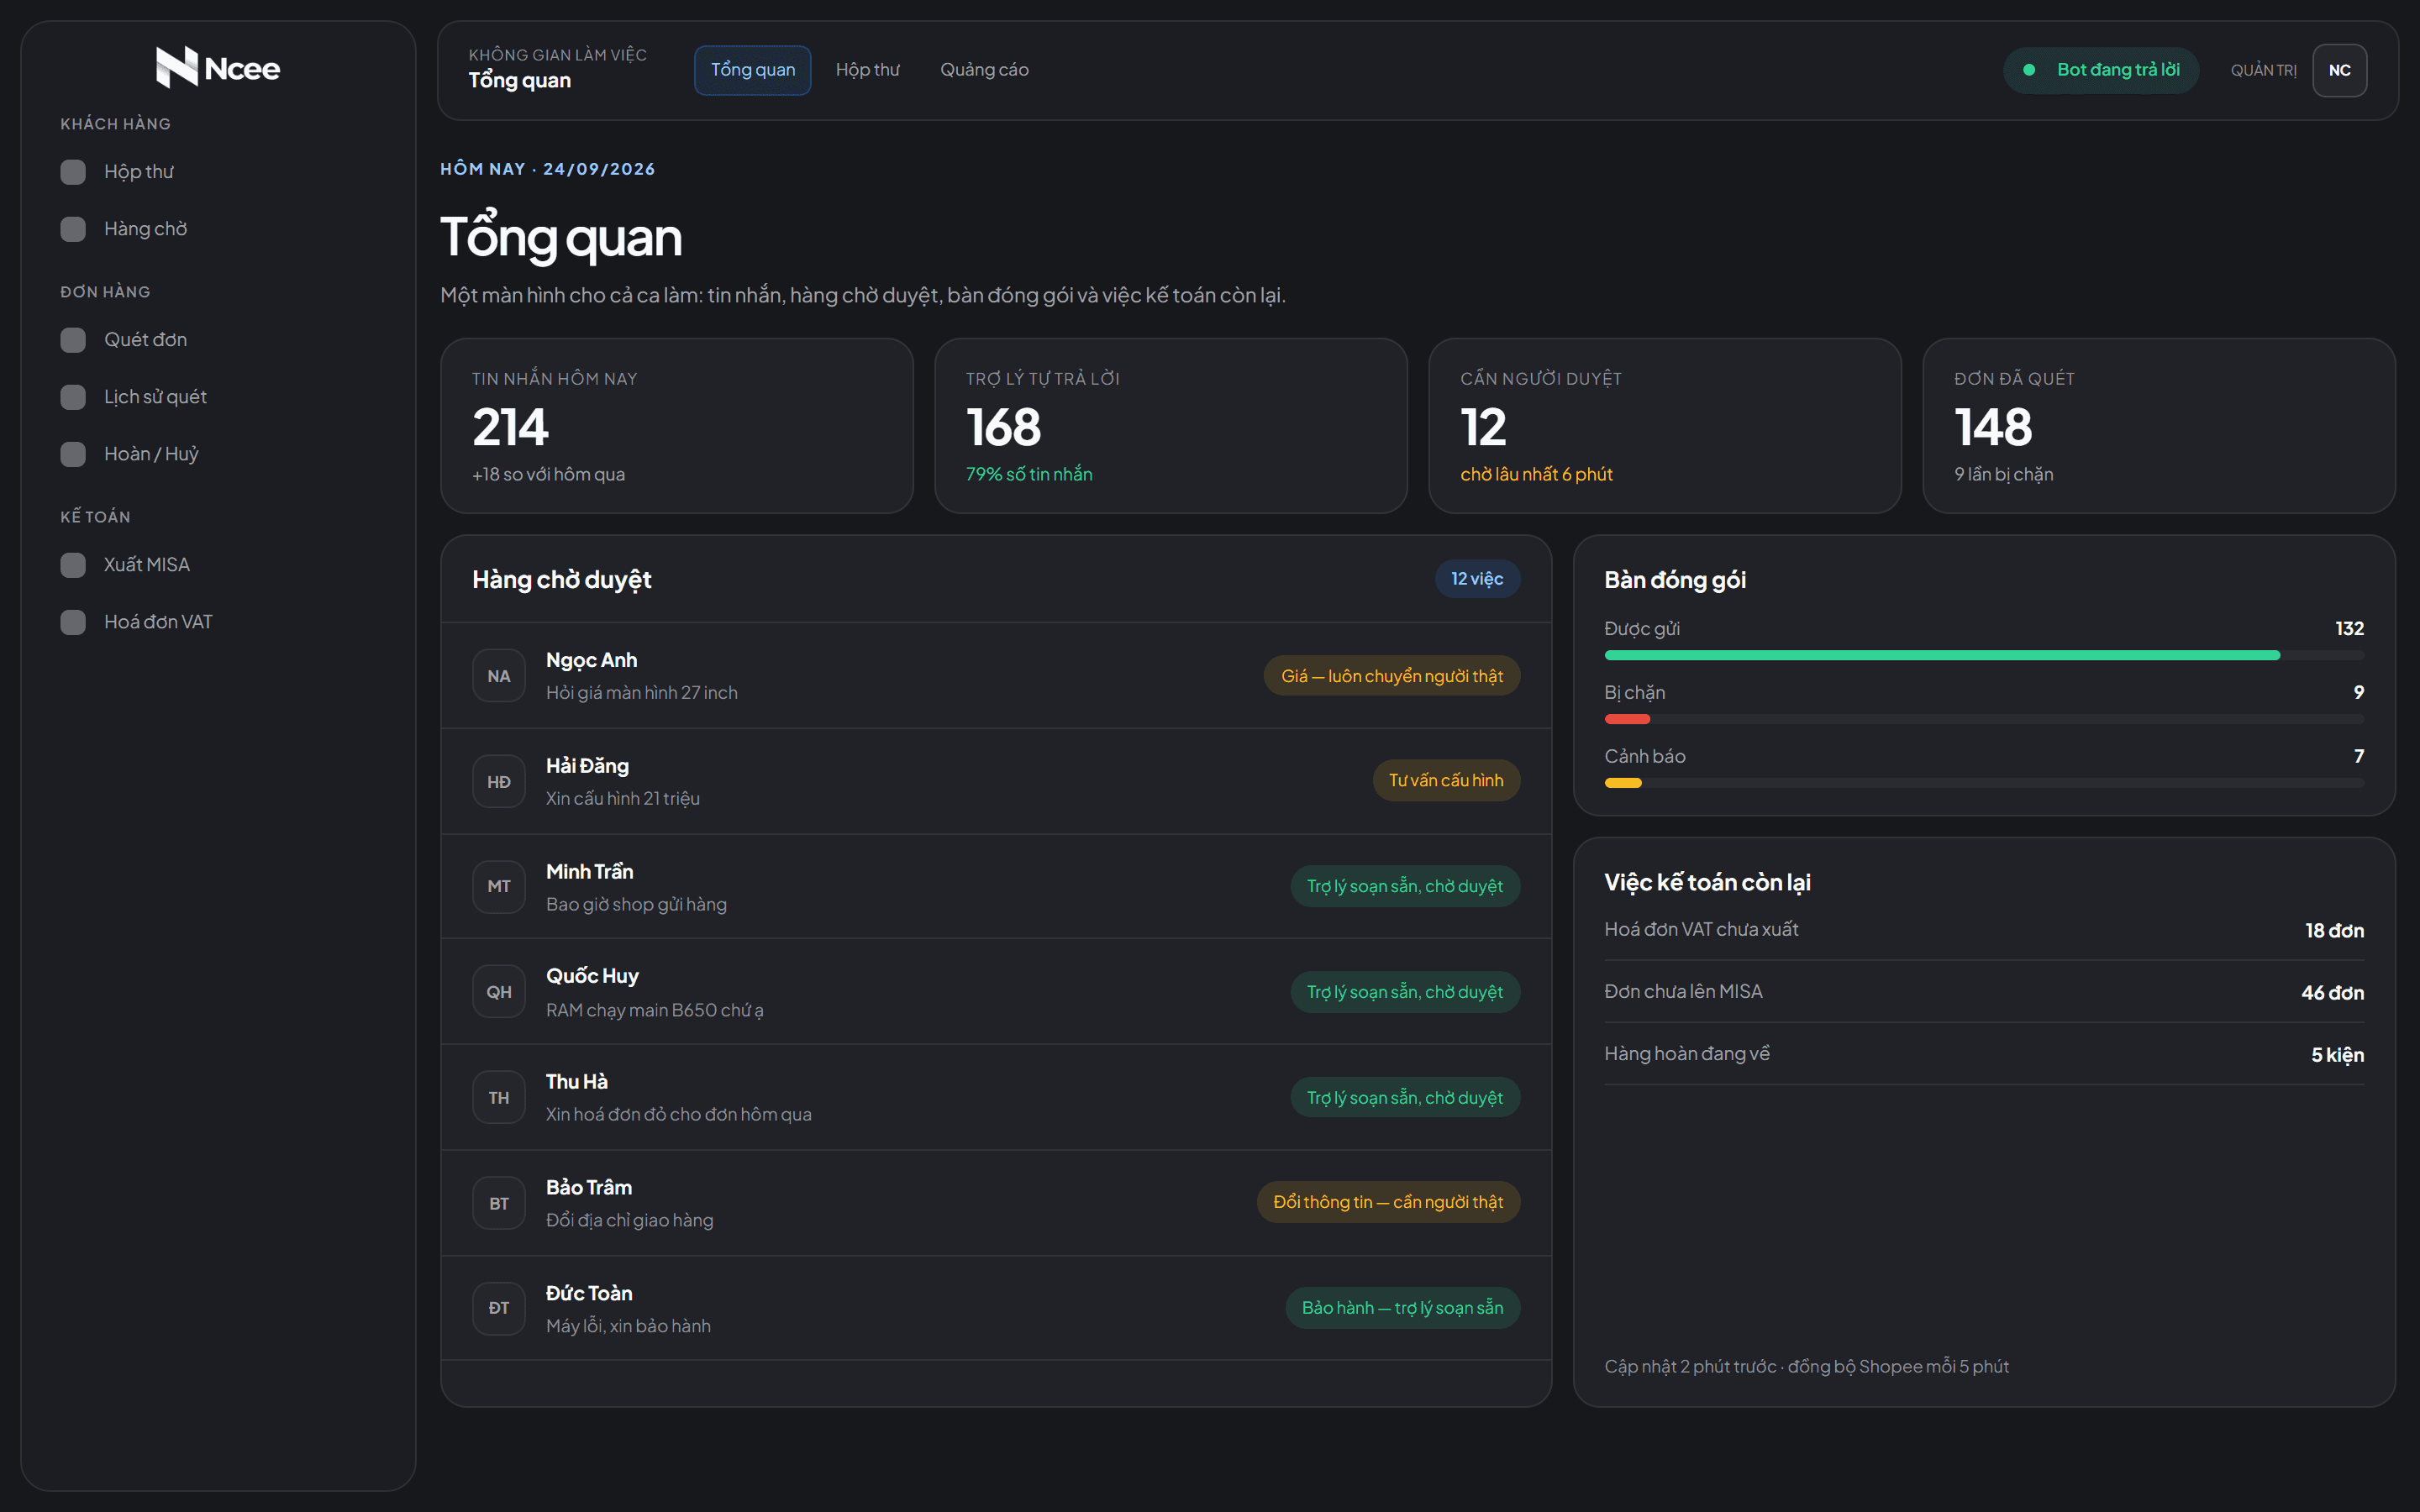This screenshot has height=1512, width=2420.
Task: Click the MT avatar for Minh Trần
Action: pyautogui.click(x=499, y=887)
